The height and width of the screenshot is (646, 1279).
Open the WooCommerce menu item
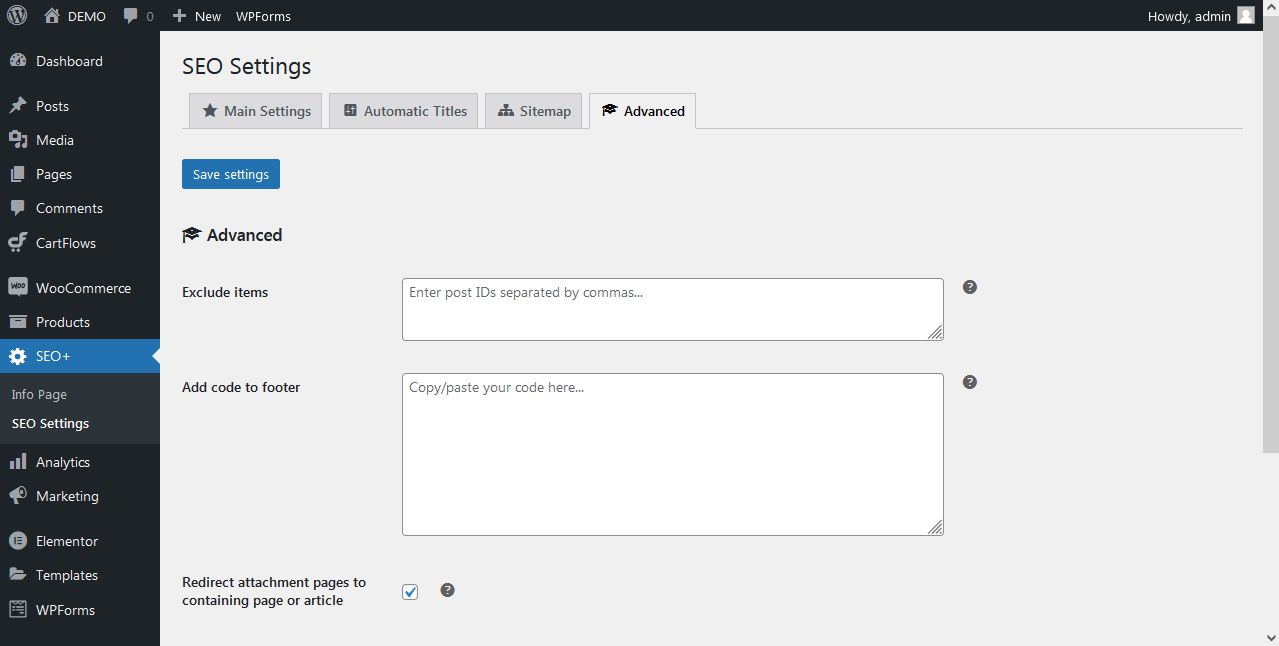click(80, 288)
